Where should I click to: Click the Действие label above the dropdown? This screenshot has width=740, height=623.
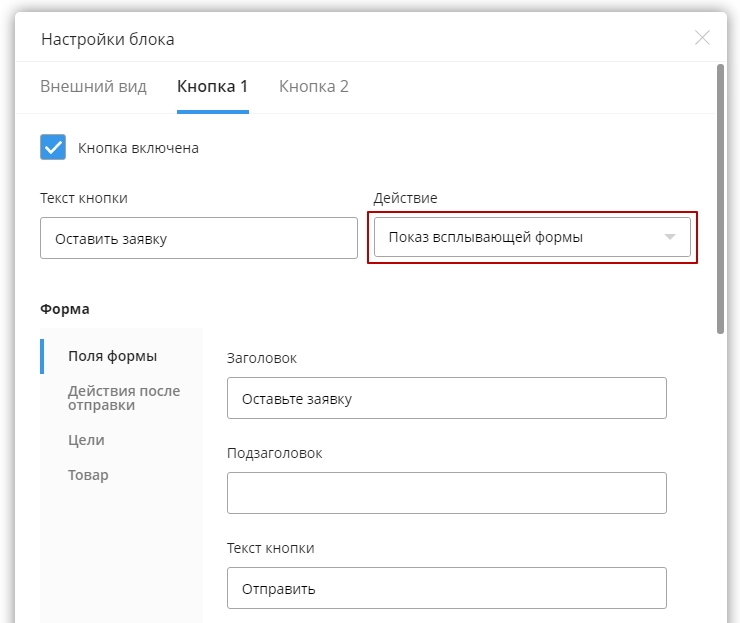[405, 198]
